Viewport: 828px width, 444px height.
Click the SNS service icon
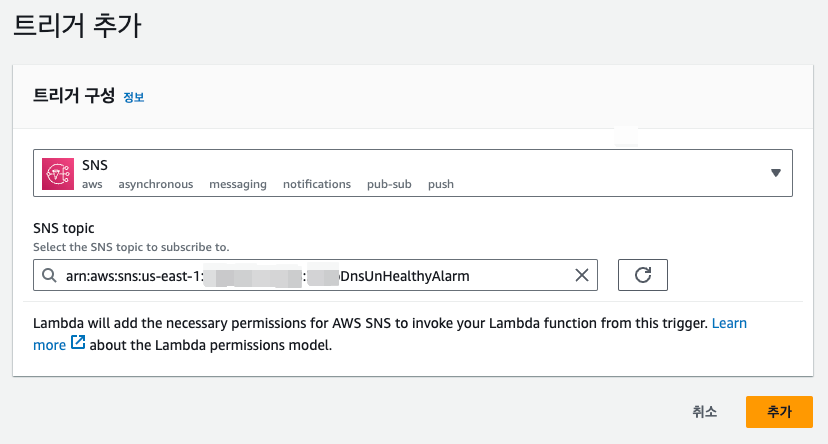coord(58,173)
